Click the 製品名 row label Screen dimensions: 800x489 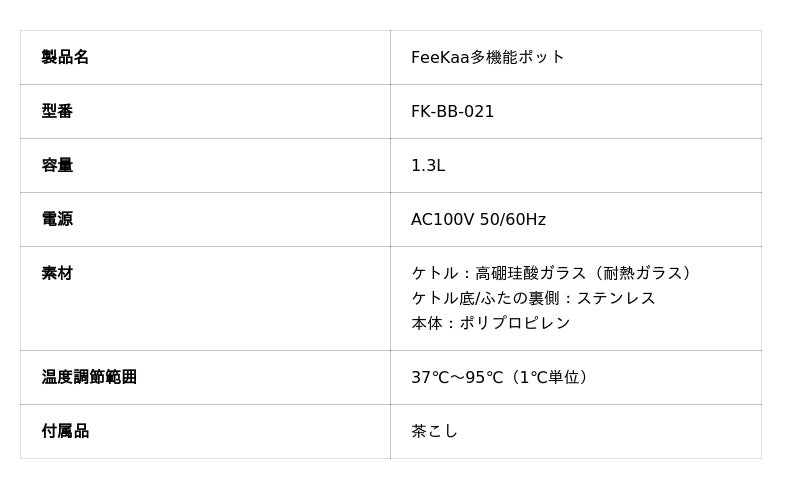tap(65, 57)
